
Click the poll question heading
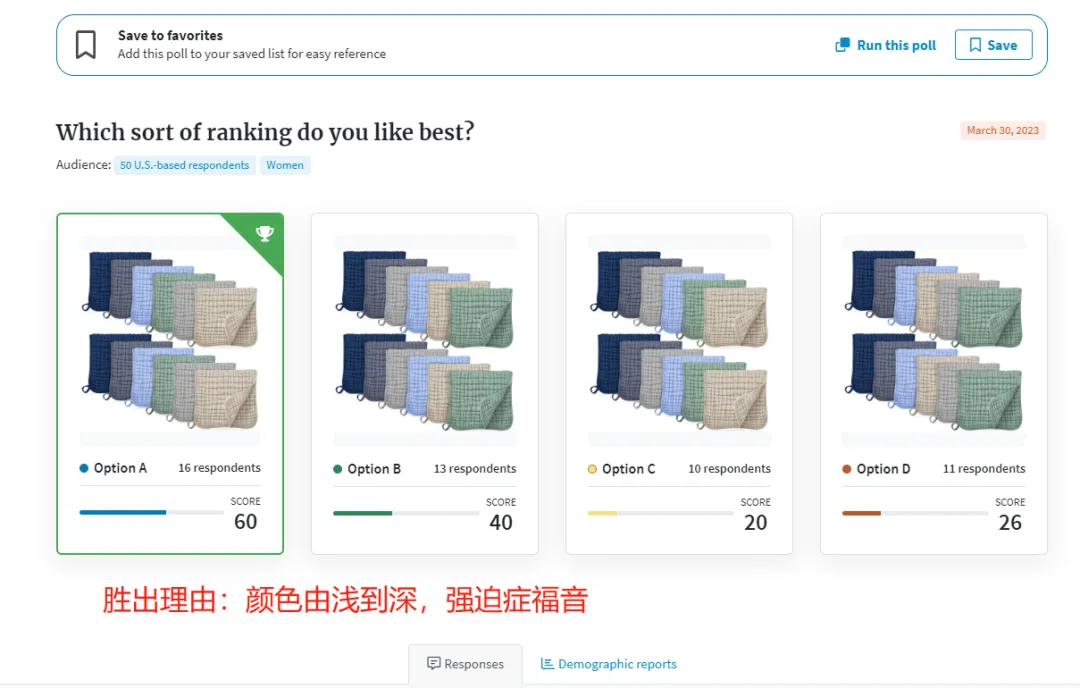point(265,132)
